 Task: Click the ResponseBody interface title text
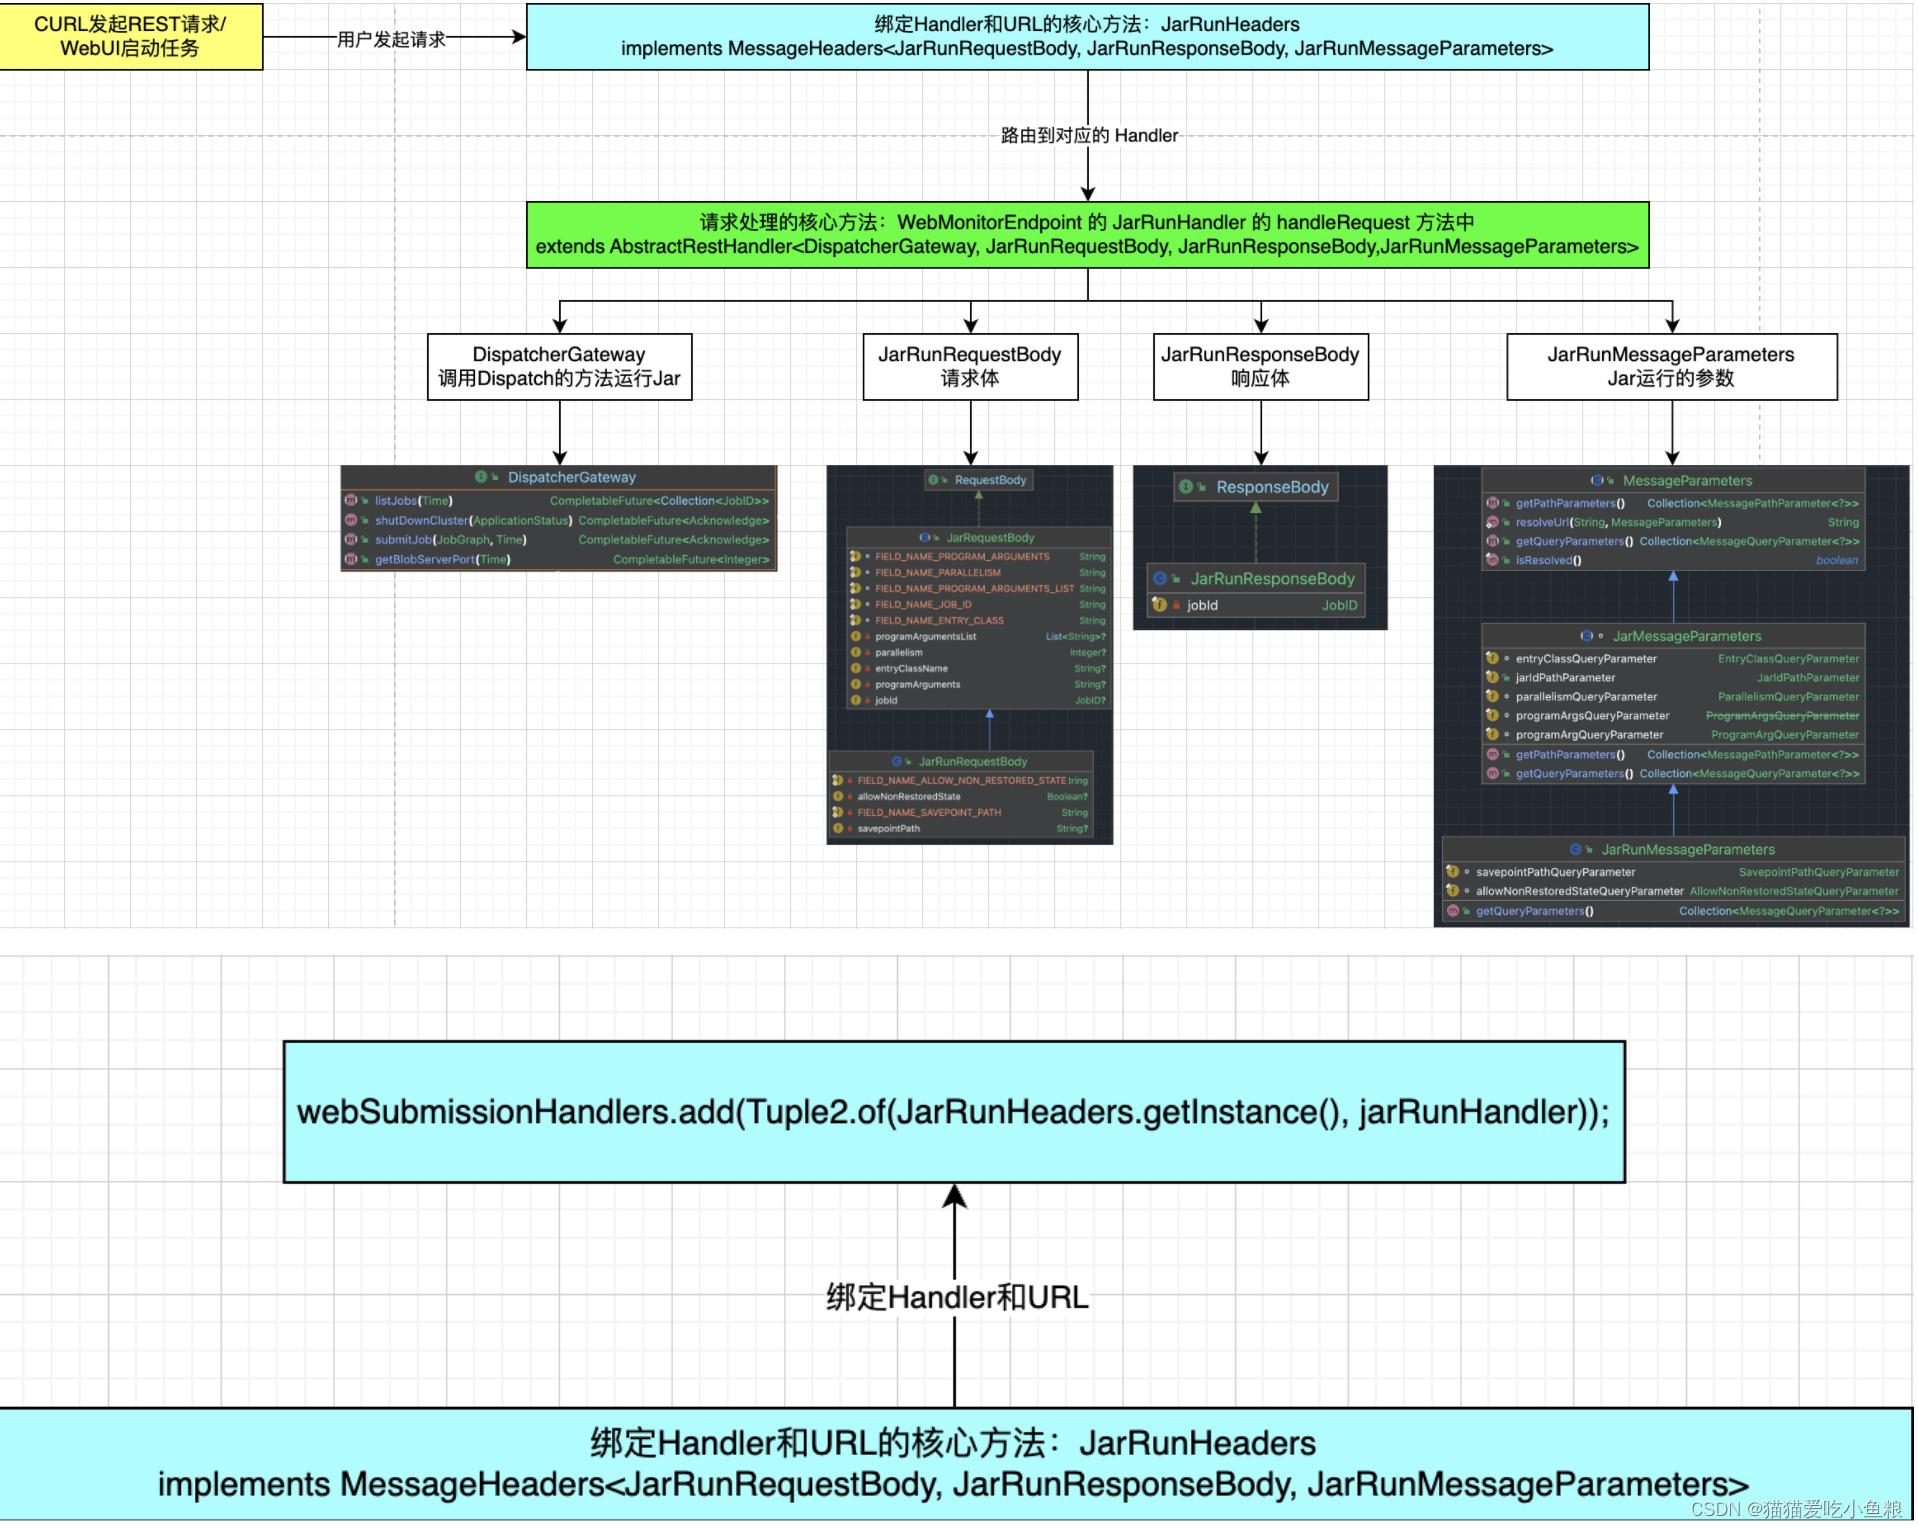(1272, 487)
